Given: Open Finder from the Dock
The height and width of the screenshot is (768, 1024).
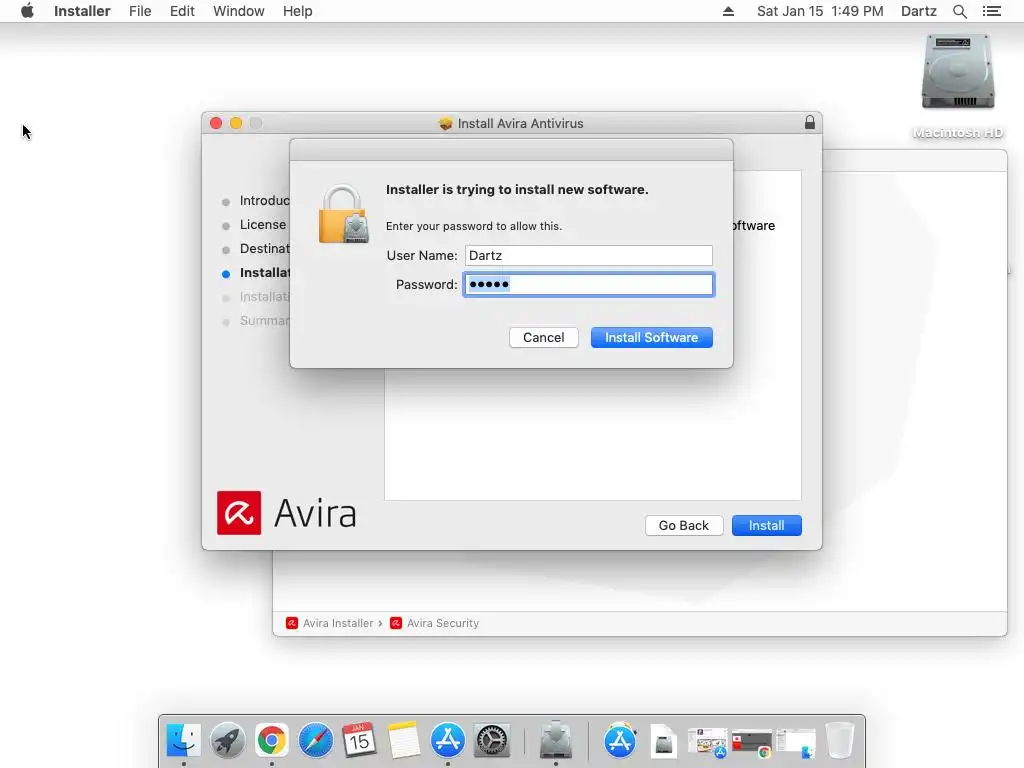Looking at the screenshot, I should [x=184, y=741].
